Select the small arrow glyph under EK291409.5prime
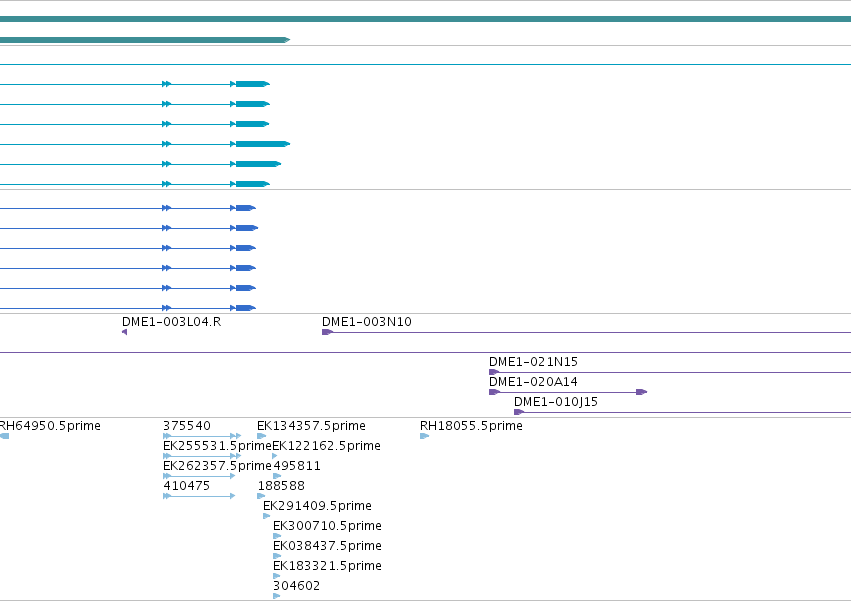 coord(266,516)
